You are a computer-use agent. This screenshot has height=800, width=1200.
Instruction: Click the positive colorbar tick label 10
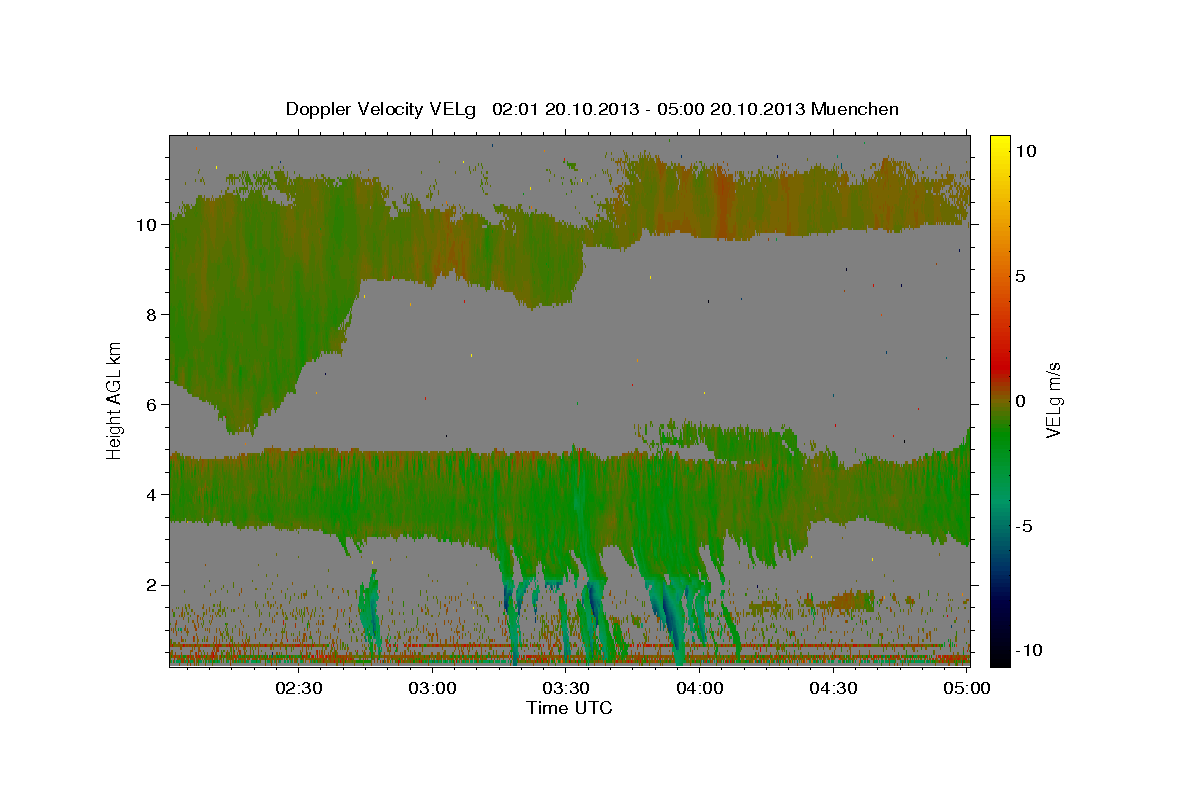pos(1026,151)
